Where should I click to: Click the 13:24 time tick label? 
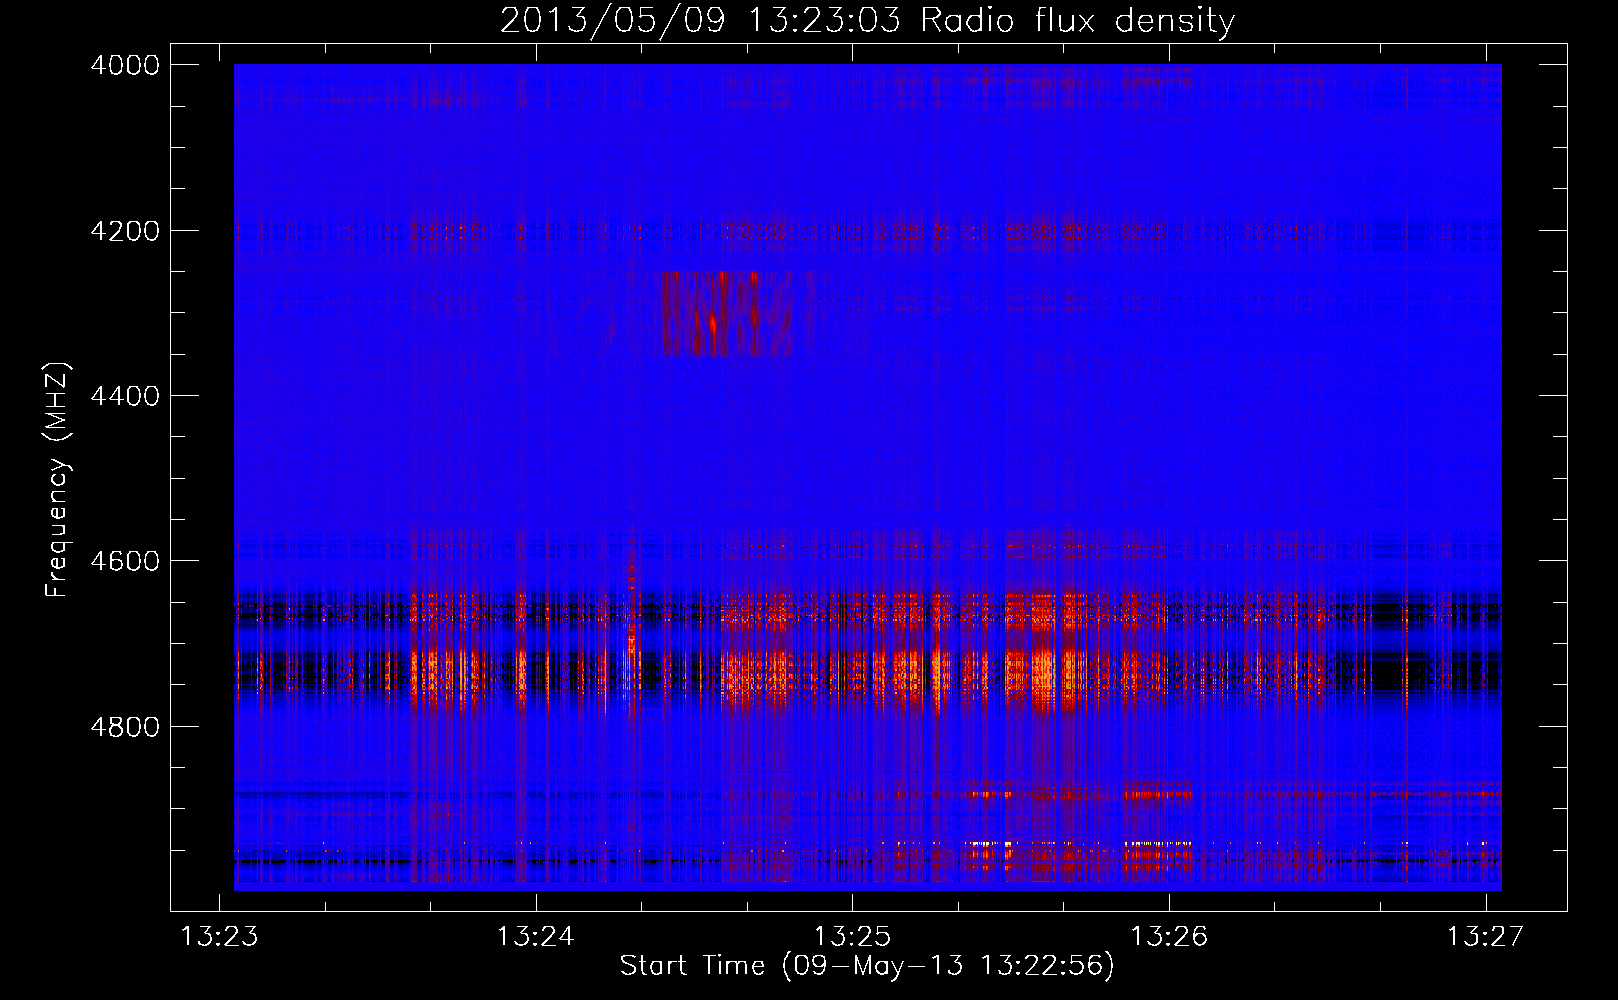tap(536, 937)
